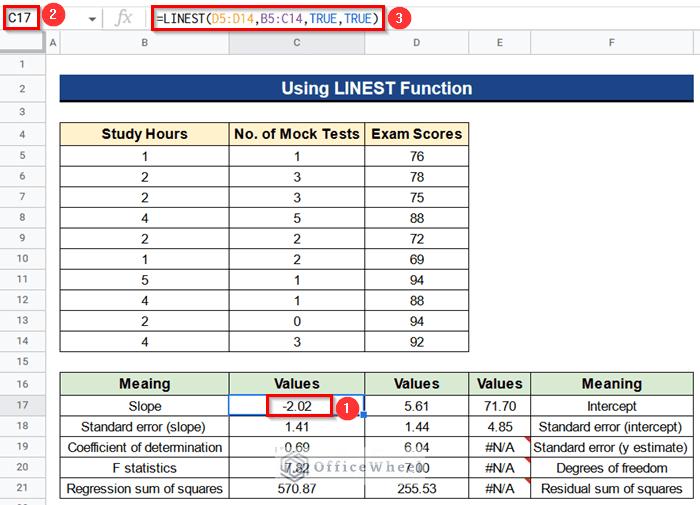Select exam score 76 cell

(x=417, y=156)
